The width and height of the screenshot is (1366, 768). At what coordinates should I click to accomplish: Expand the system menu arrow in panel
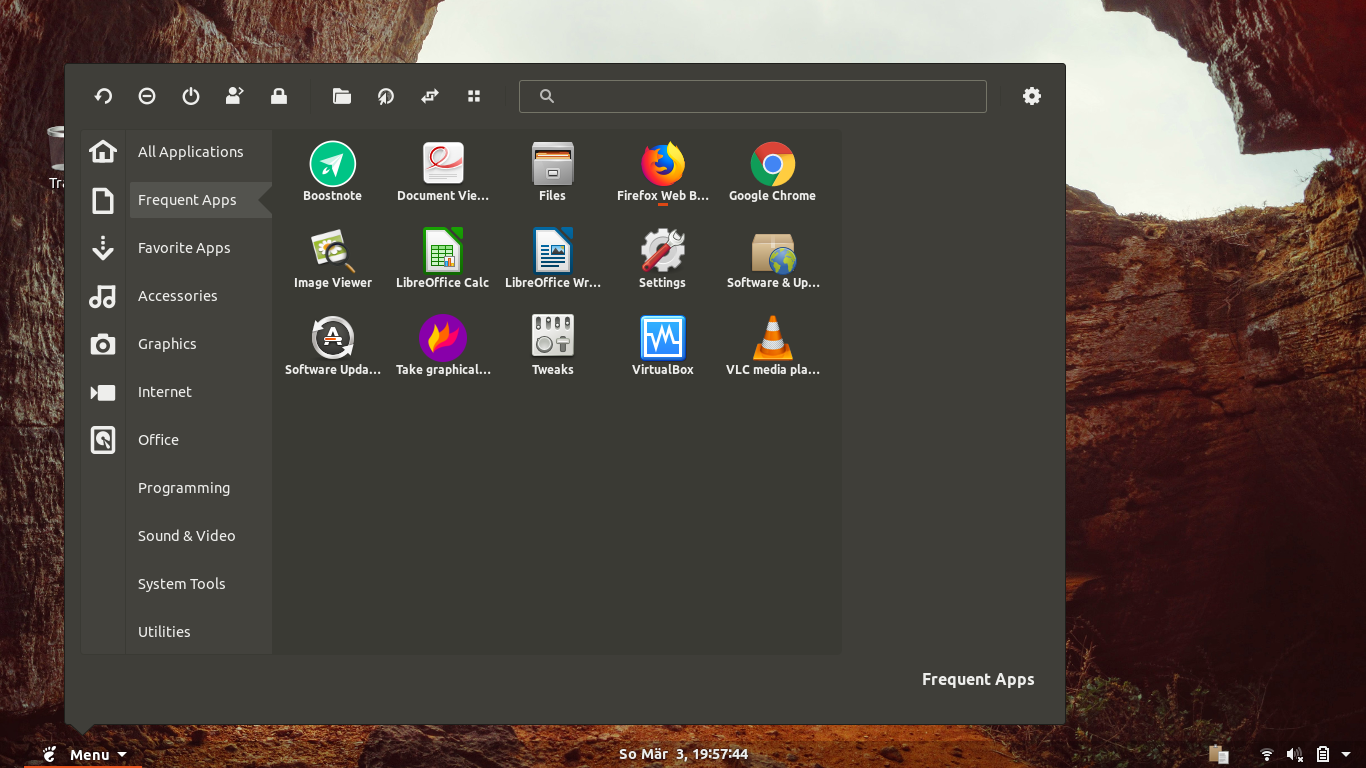(x=1346, y=755)
